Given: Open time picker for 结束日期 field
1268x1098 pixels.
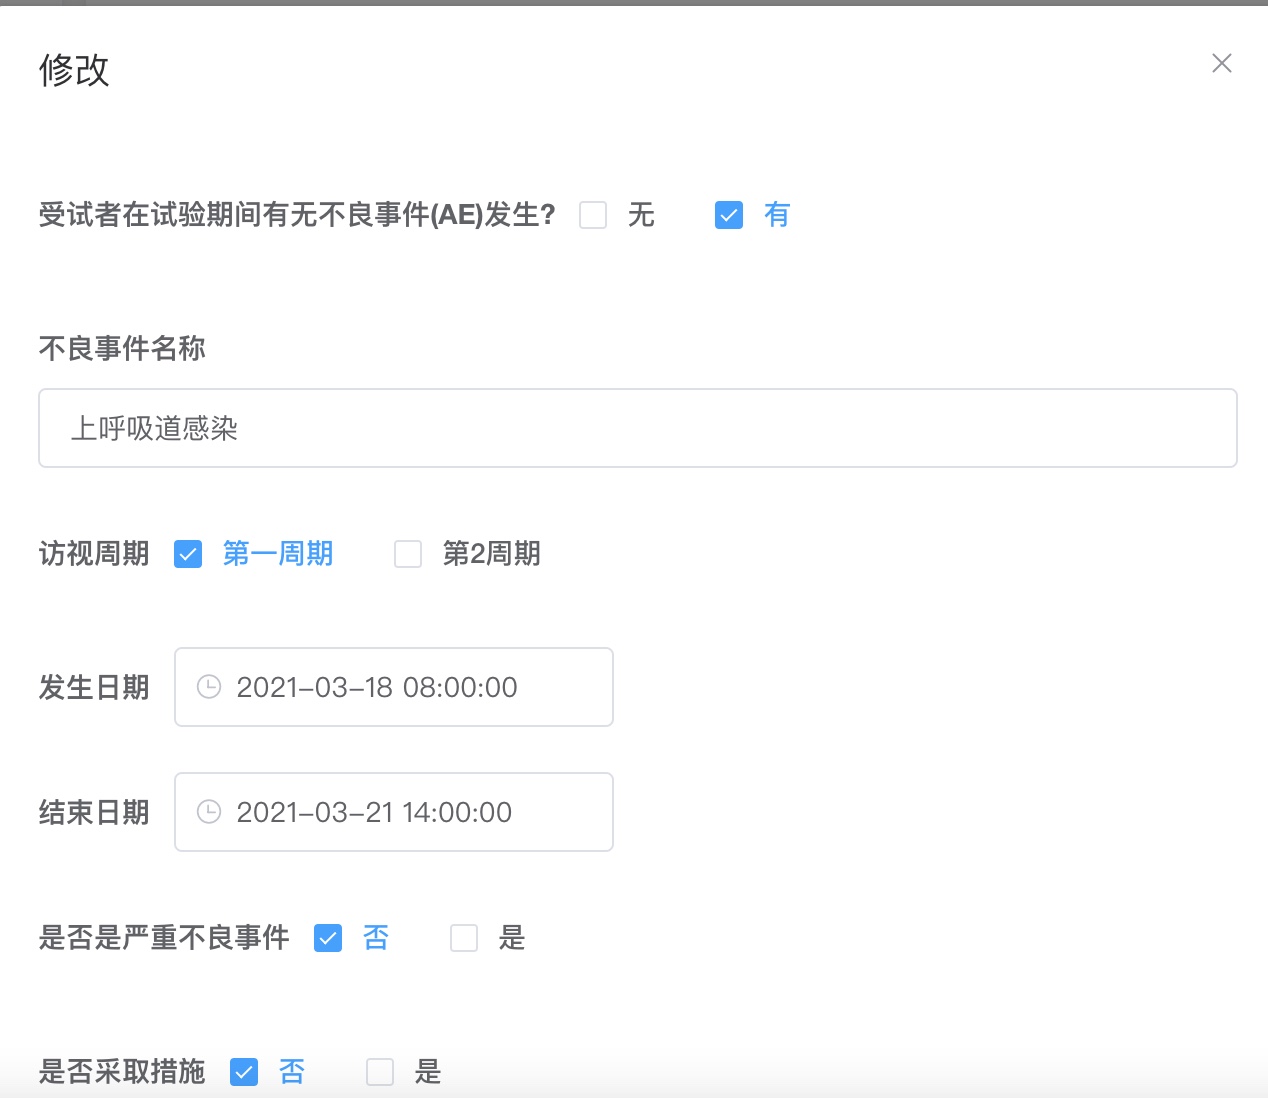Looking at the screenshot, I should 209,812.
